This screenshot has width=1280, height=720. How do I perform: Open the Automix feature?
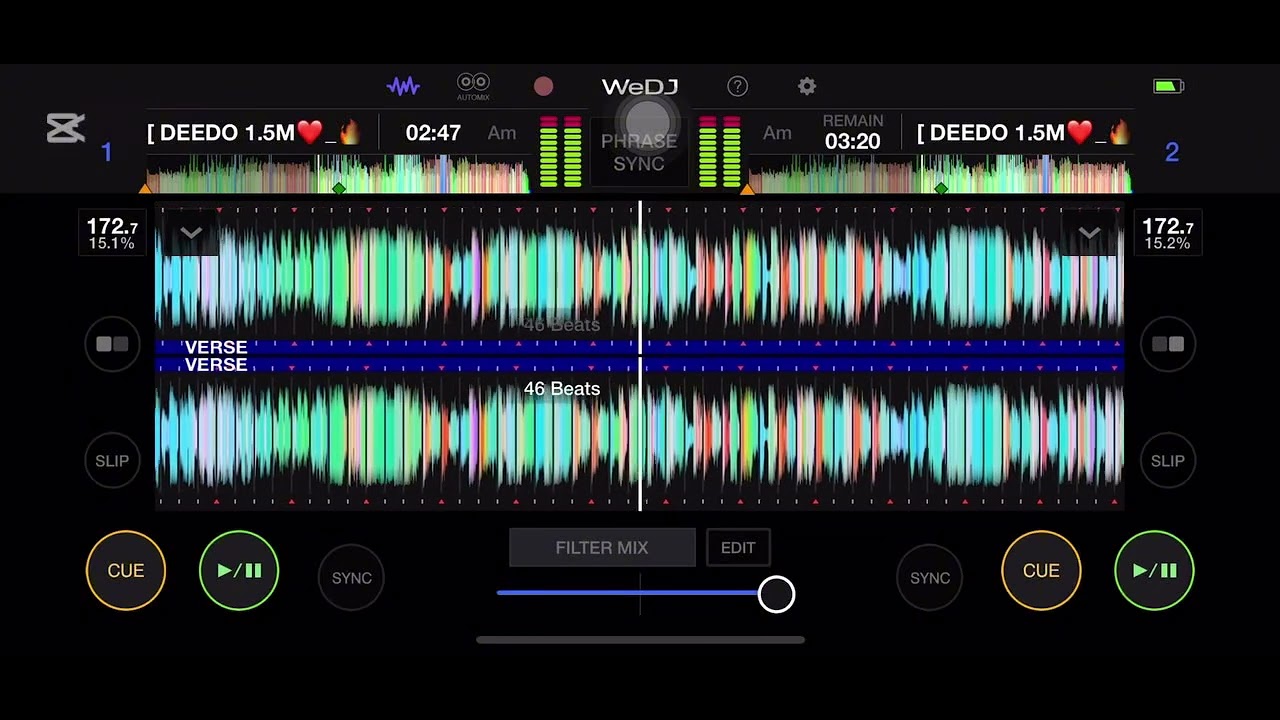pyautogui.click(x=473, y=86)
